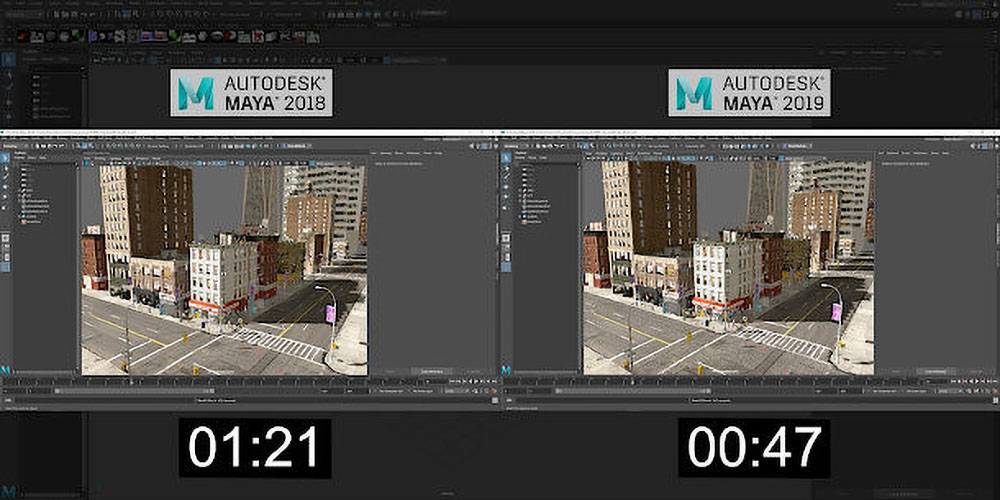This screenshot has height=500, width=1000.
Task: Select the arrow Select tool in right Maya window
Action: pos(507,158)
